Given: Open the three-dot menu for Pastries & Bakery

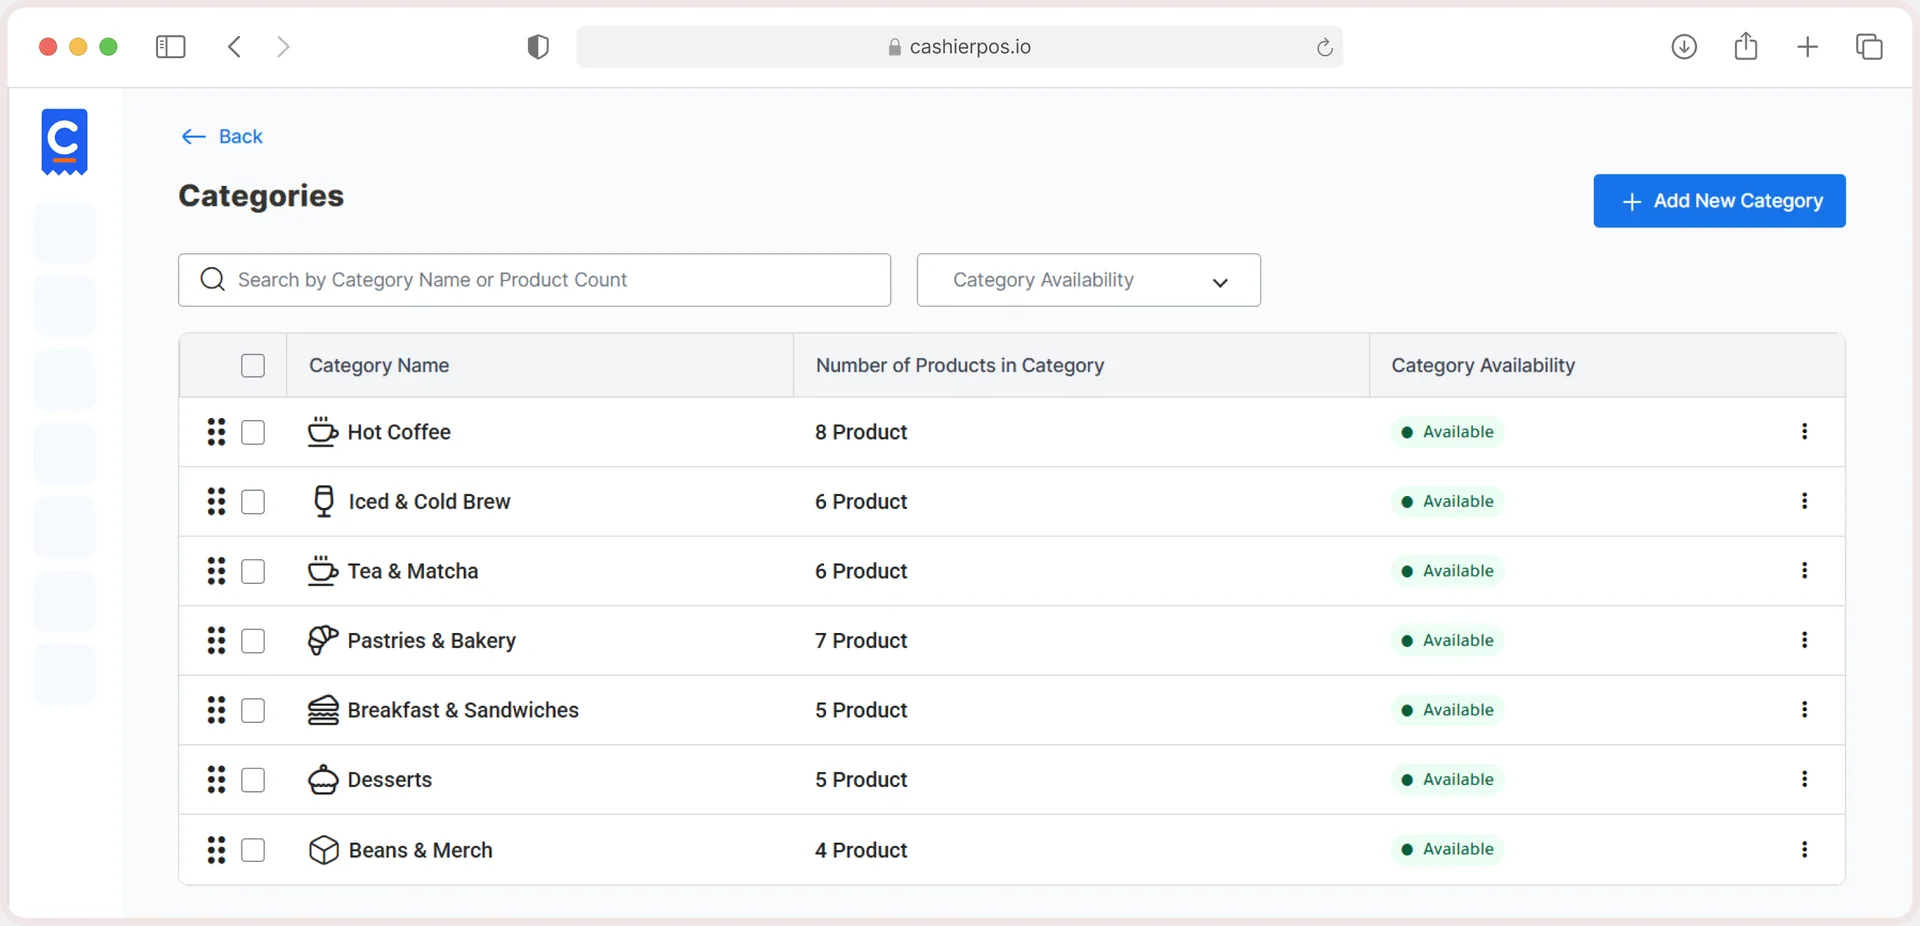Looking at the screenshot, I should click(1804, 640).
